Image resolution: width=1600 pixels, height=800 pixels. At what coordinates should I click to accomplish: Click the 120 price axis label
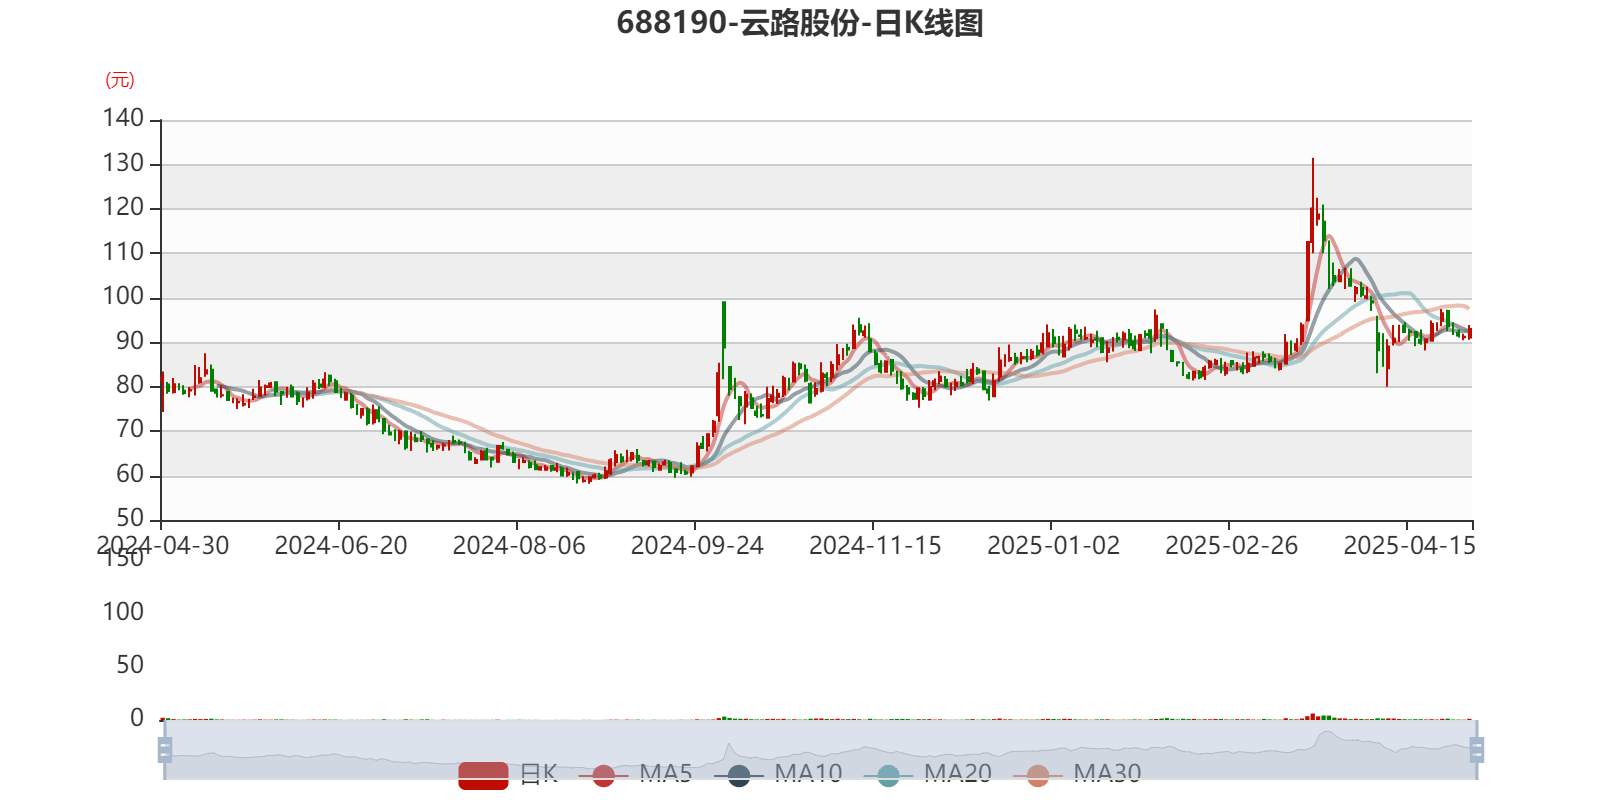(x=123, y=207)
